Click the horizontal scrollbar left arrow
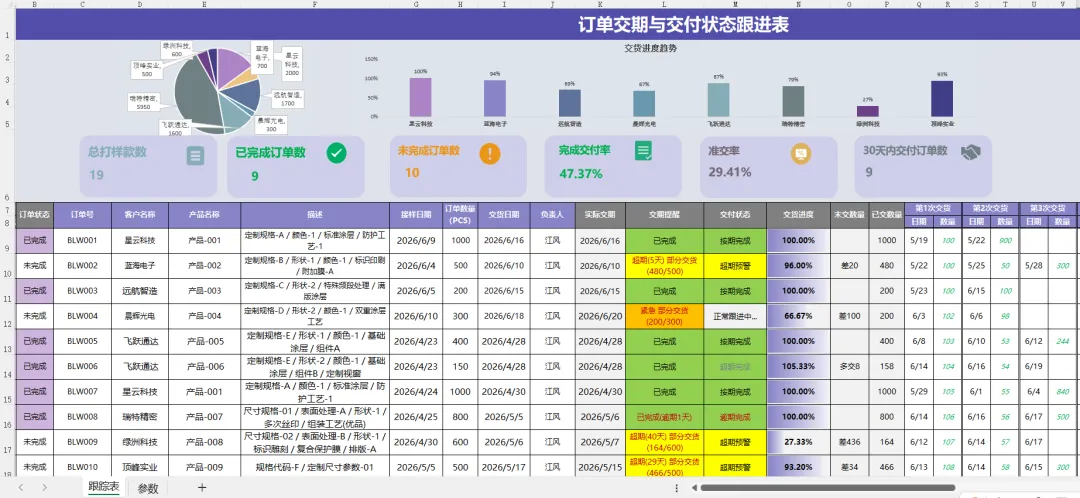This screenshot has height=498, width=1080. 694,488
